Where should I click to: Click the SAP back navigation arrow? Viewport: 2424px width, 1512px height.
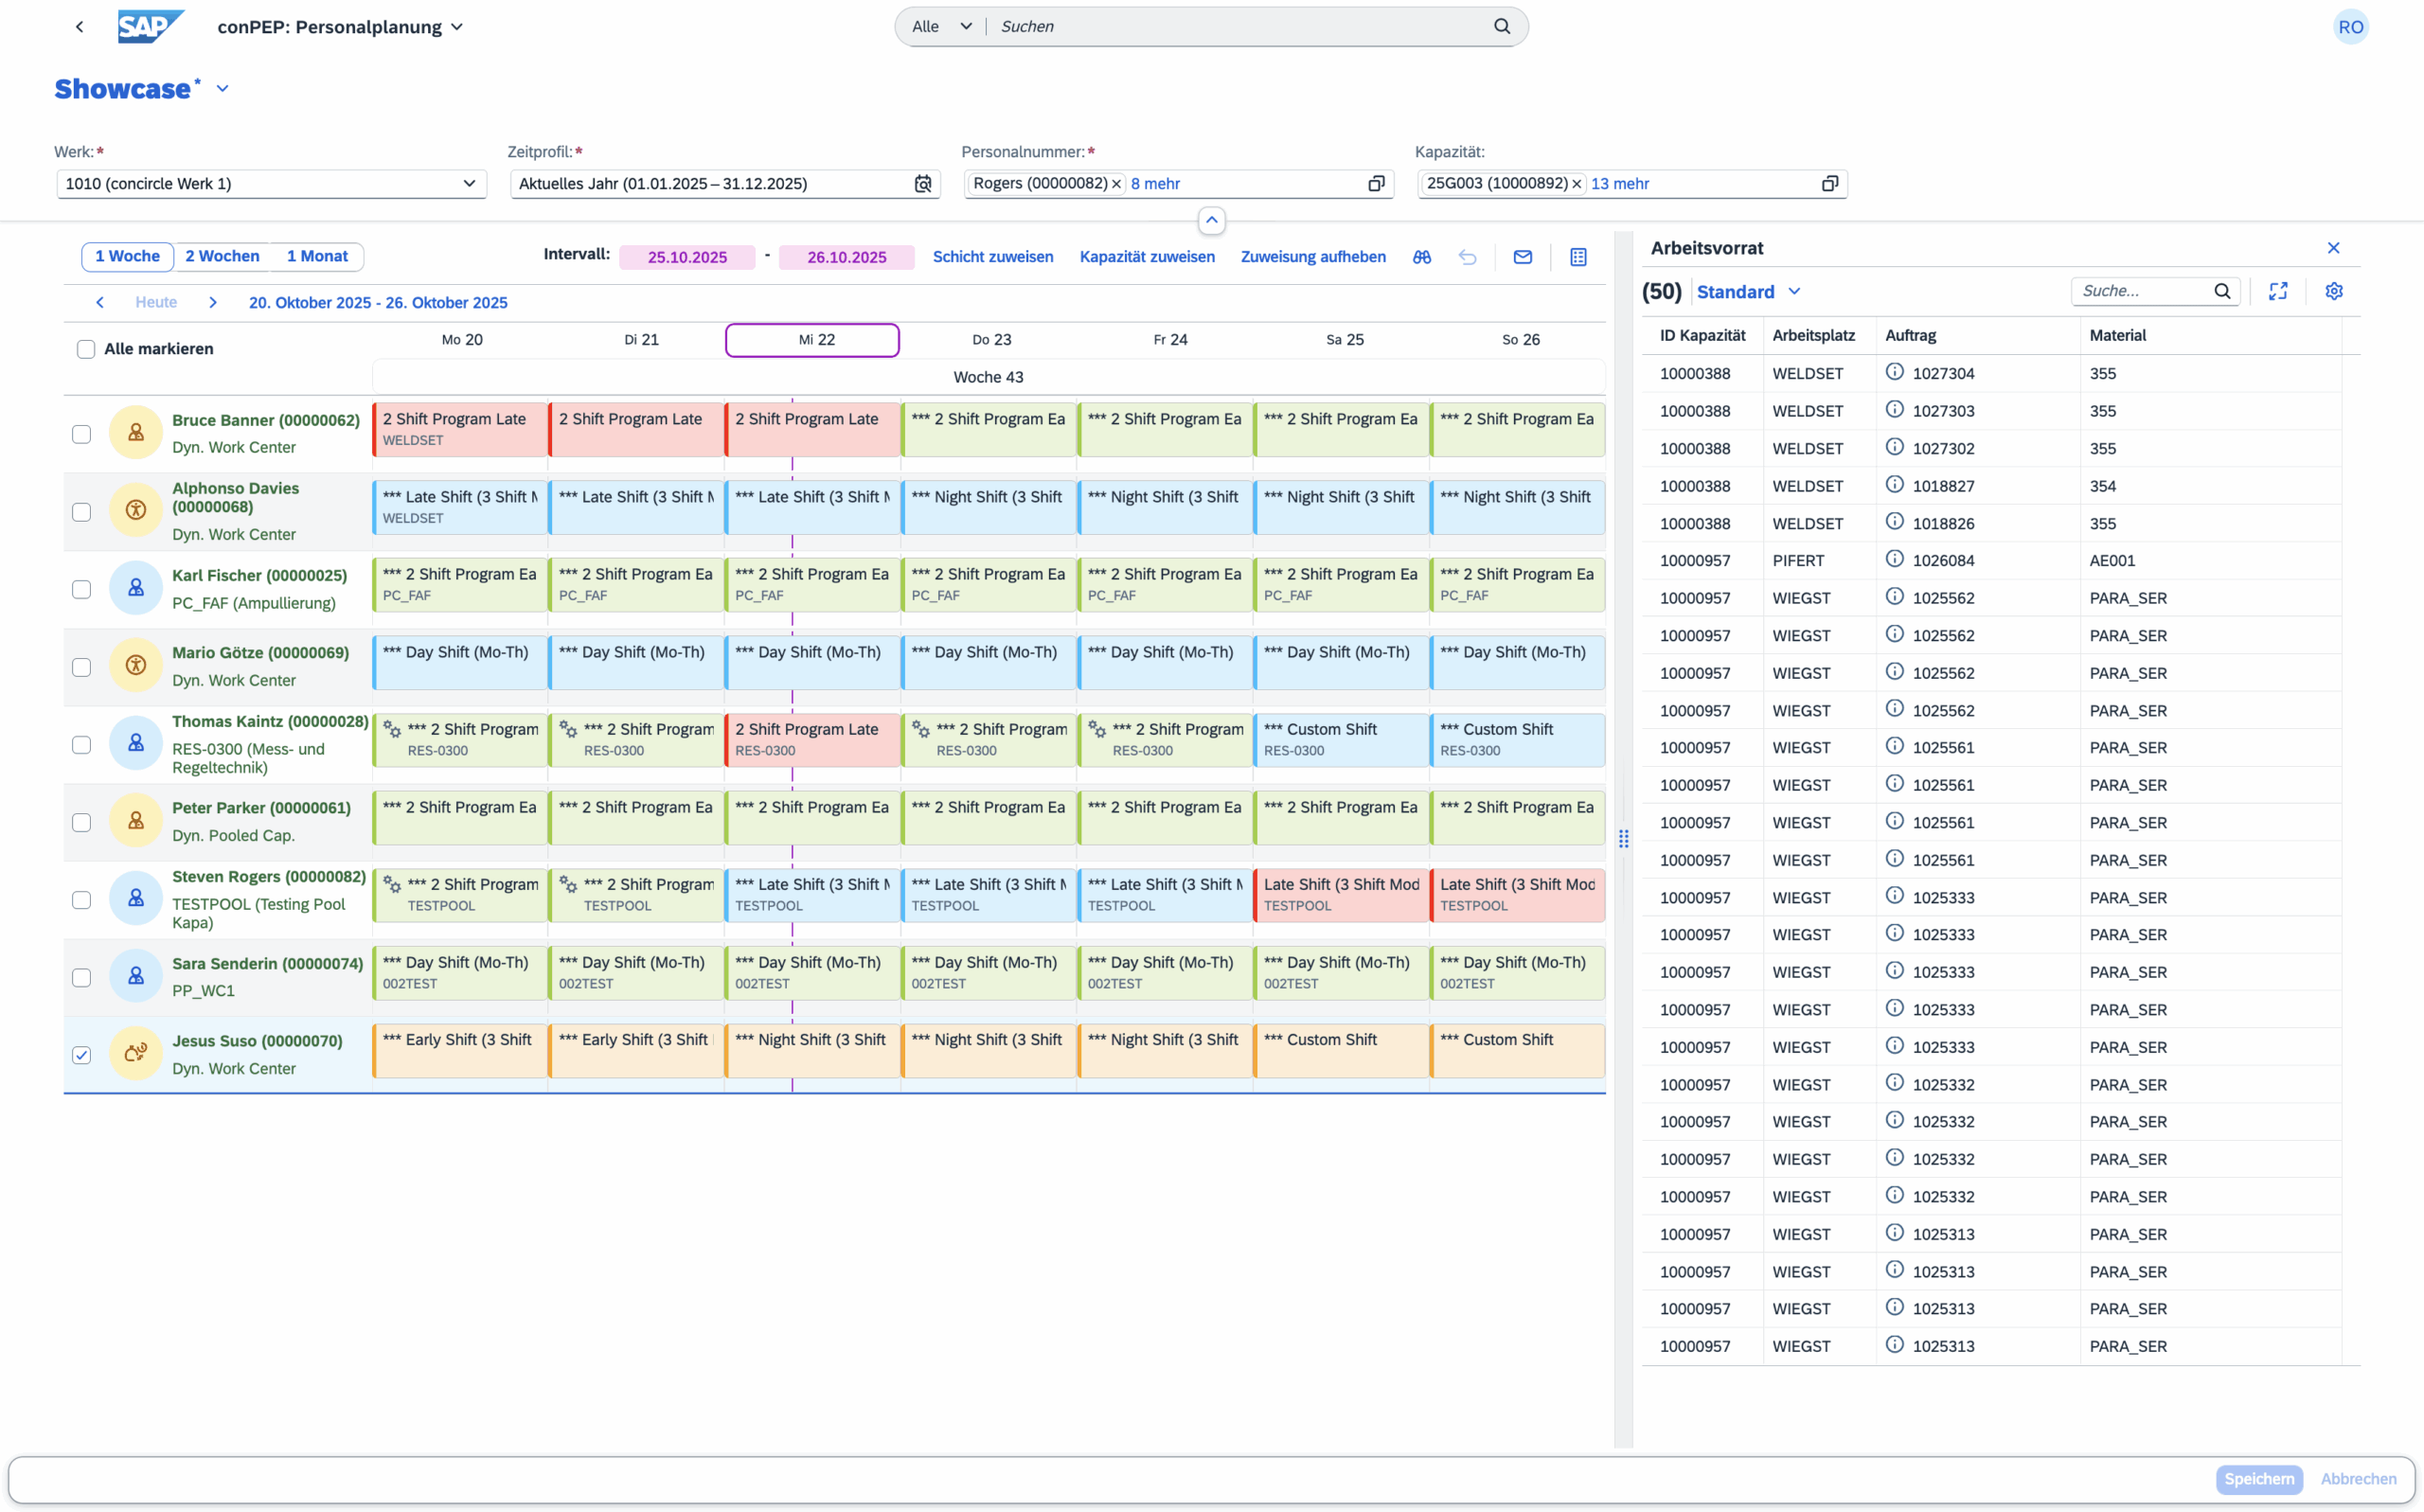click(x=80, y=27)
